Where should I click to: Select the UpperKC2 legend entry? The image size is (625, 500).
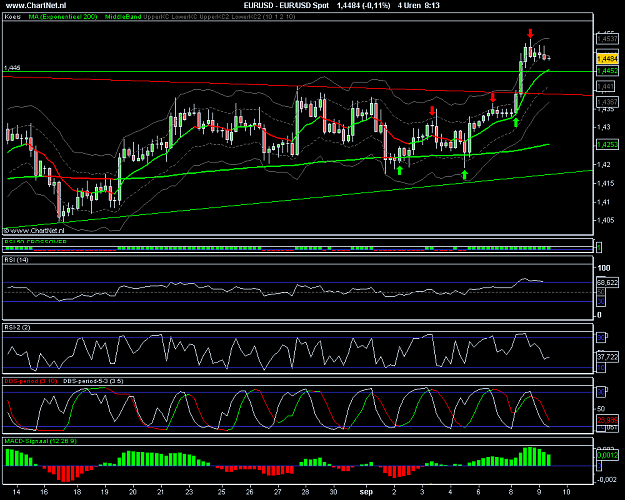pyautogui.click(x=214, y=17)
